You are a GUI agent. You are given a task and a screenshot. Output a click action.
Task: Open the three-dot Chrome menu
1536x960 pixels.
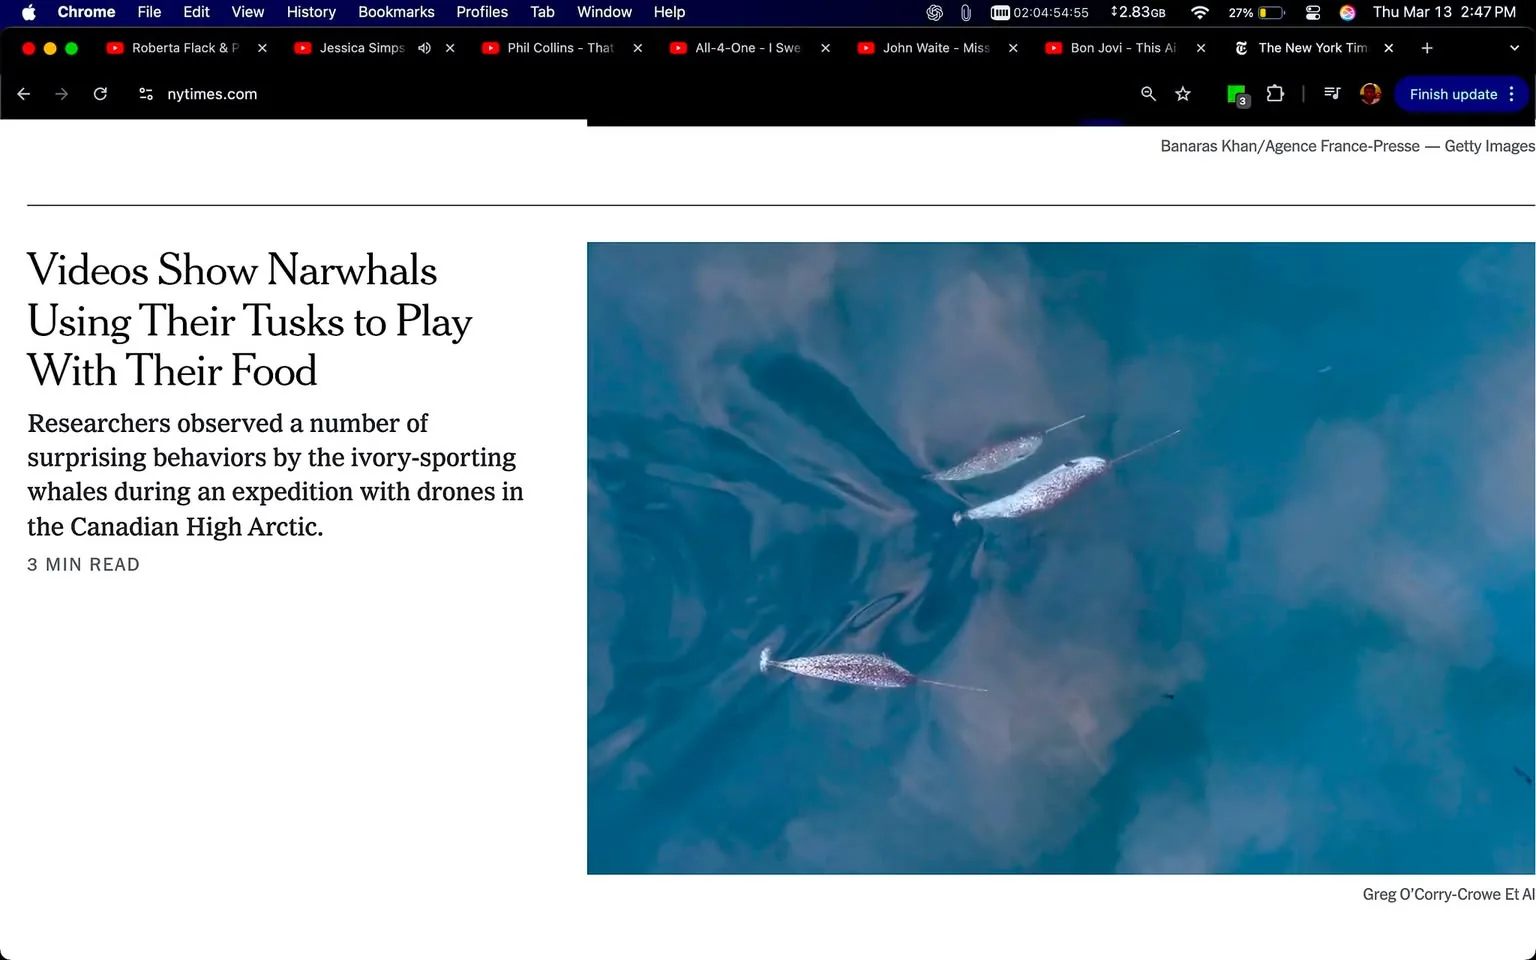click(x=1510, y=93)
